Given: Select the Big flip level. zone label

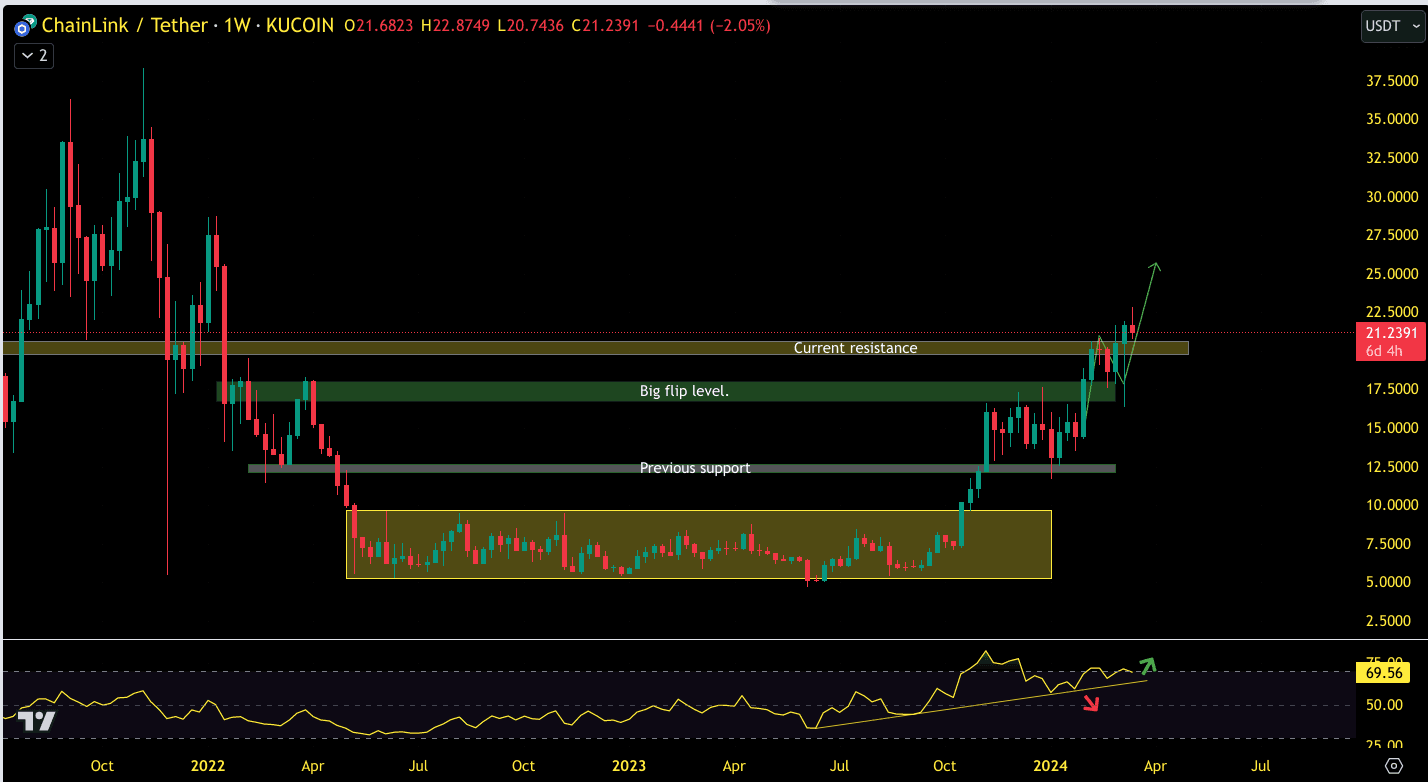Looking at the screenshot, I should pyautogui.click(x=684, y=391).
